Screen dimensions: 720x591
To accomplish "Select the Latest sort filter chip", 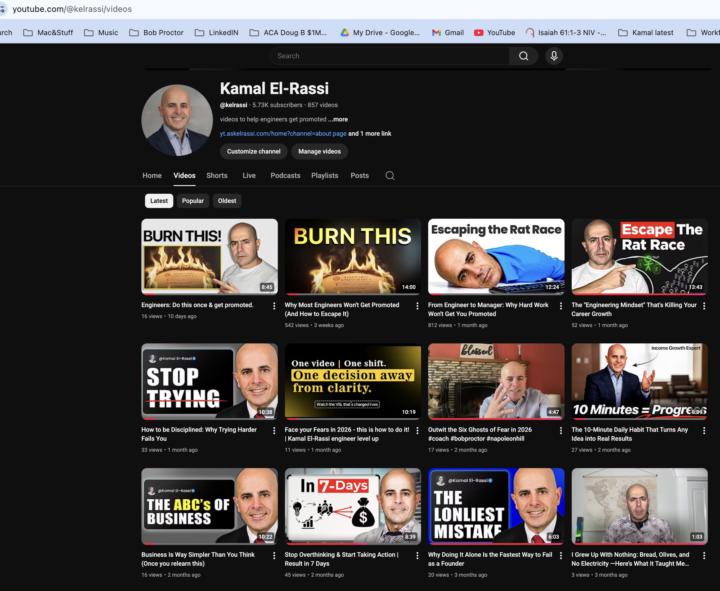I will pos(159,201).
